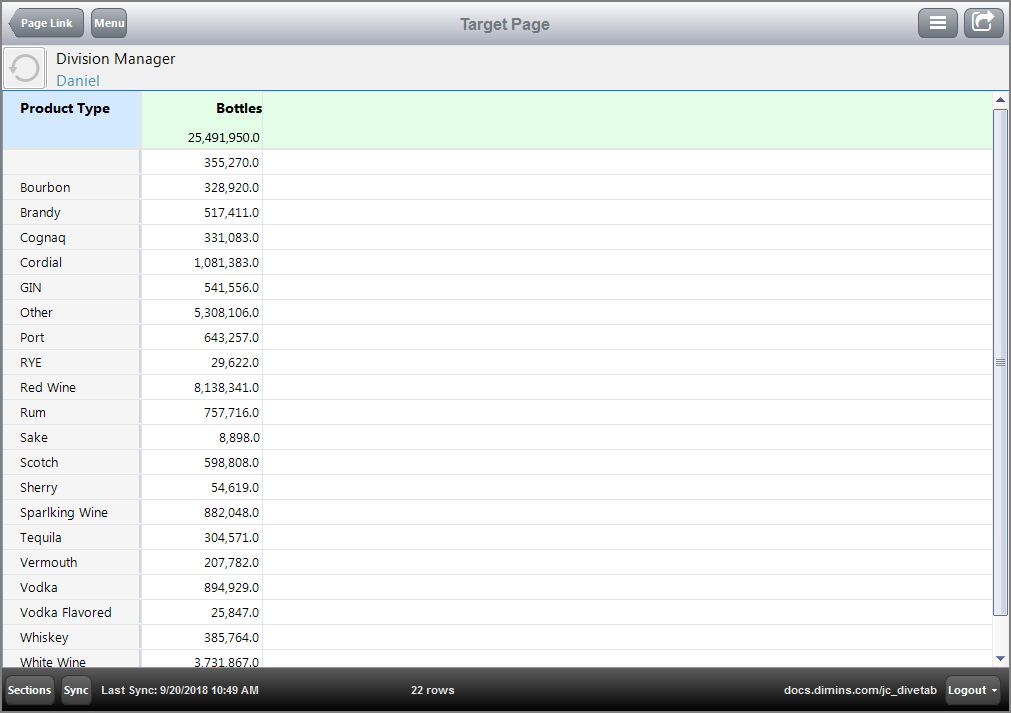The height and width of the screenshot is (713, 1011).
Task: Click the back arrow on Page Link button
Action: click(16, 23)
